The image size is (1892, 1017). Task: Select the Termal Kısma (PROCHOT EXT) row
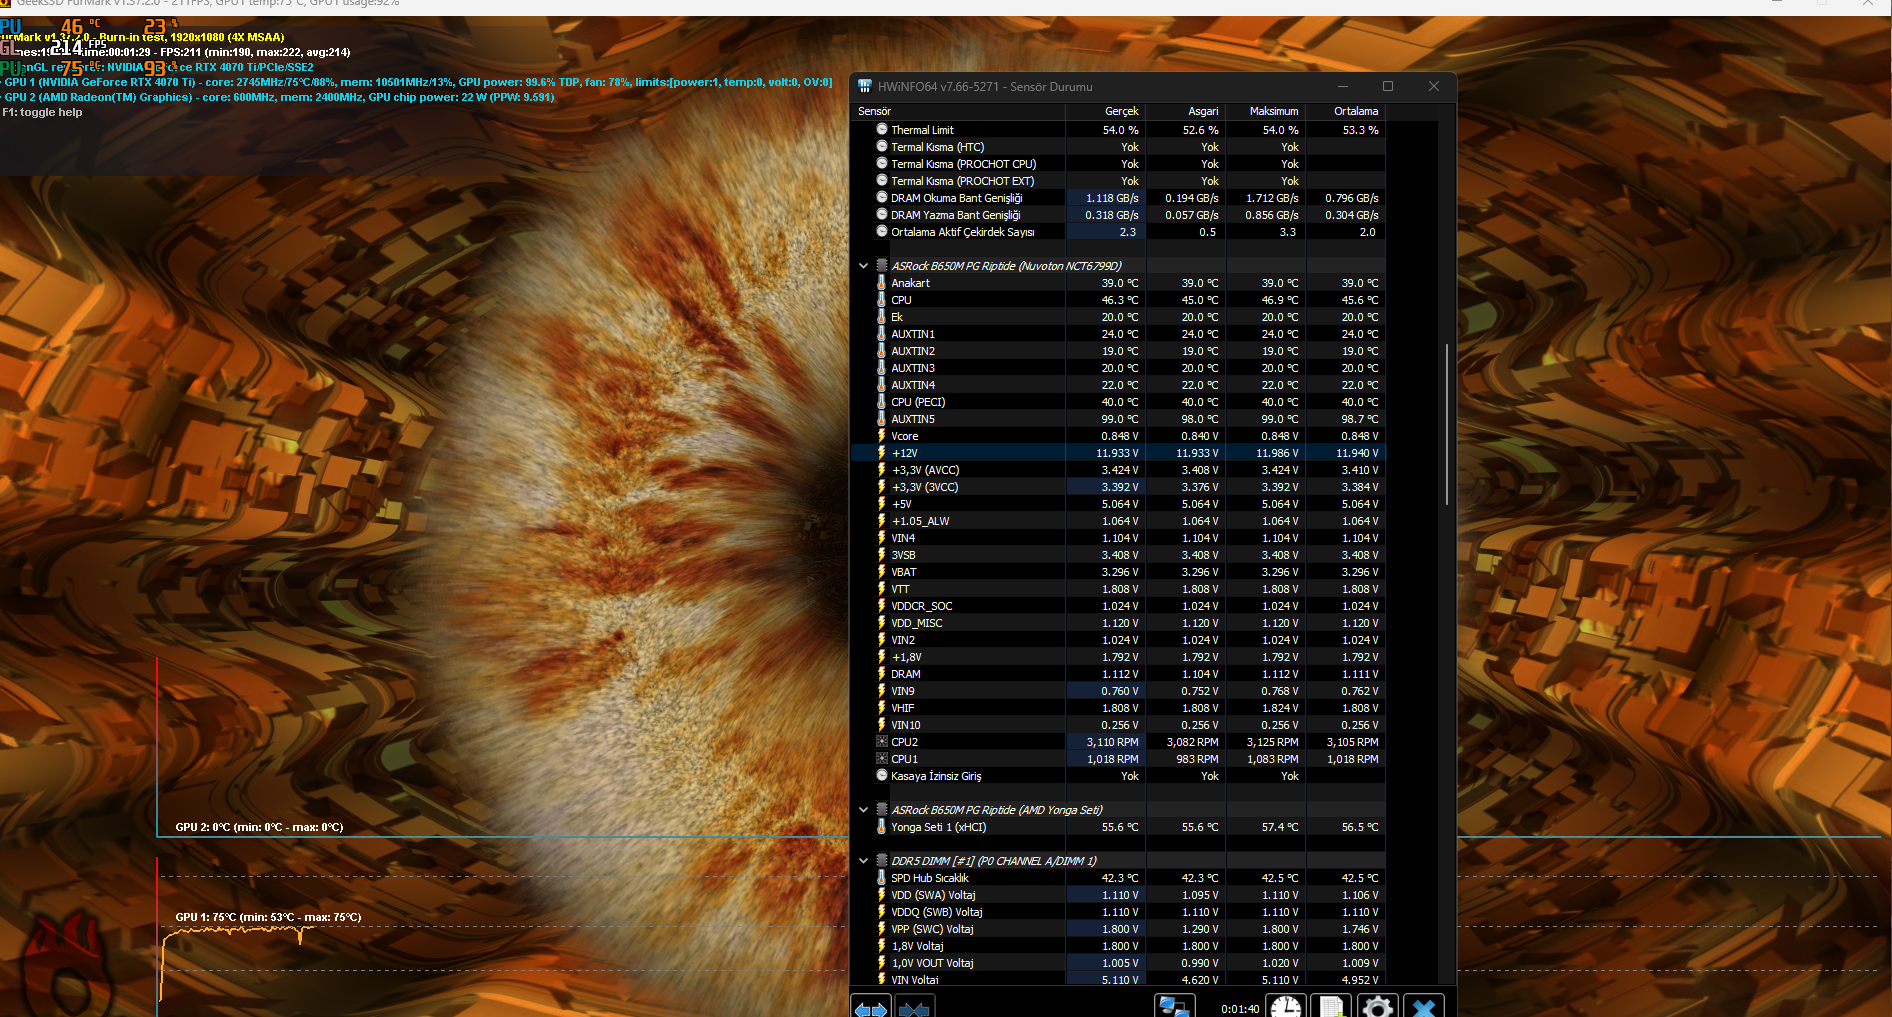coord(1118,181)
